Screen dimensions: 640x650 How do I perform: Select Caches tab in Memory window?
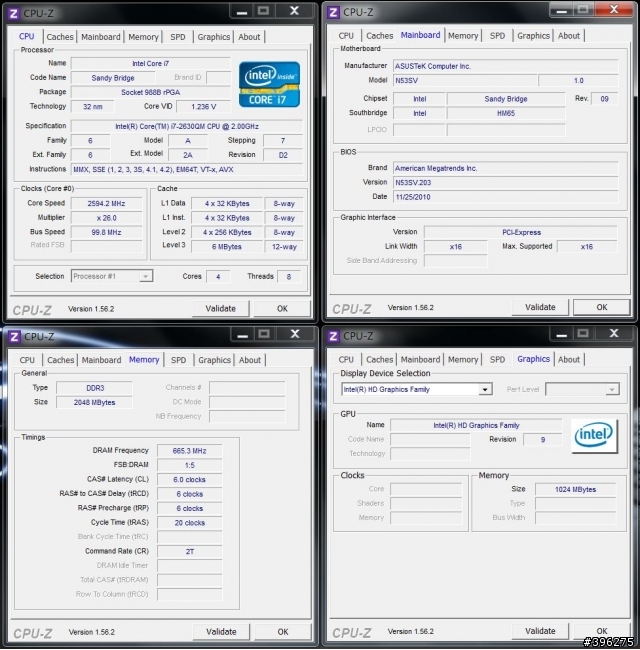(x=61, y=360)
